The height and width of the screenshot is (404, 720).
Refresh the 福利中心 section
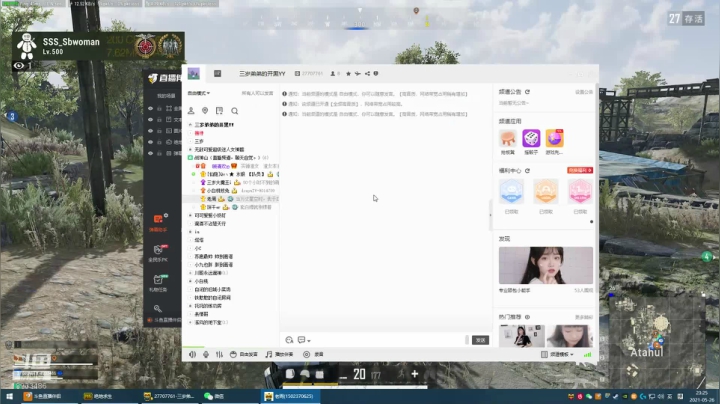(x=527, y=170)
